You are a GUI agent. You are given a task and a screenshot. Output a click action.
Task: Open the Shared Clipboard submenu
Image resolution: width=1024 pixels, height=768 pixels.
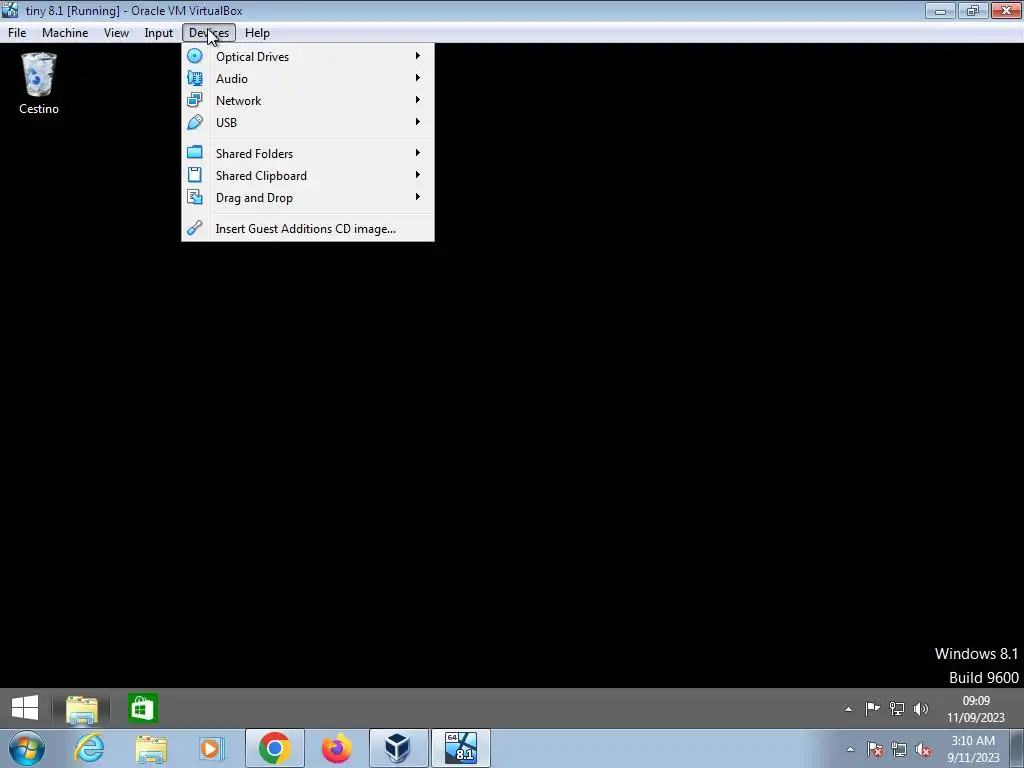[308, 176]
